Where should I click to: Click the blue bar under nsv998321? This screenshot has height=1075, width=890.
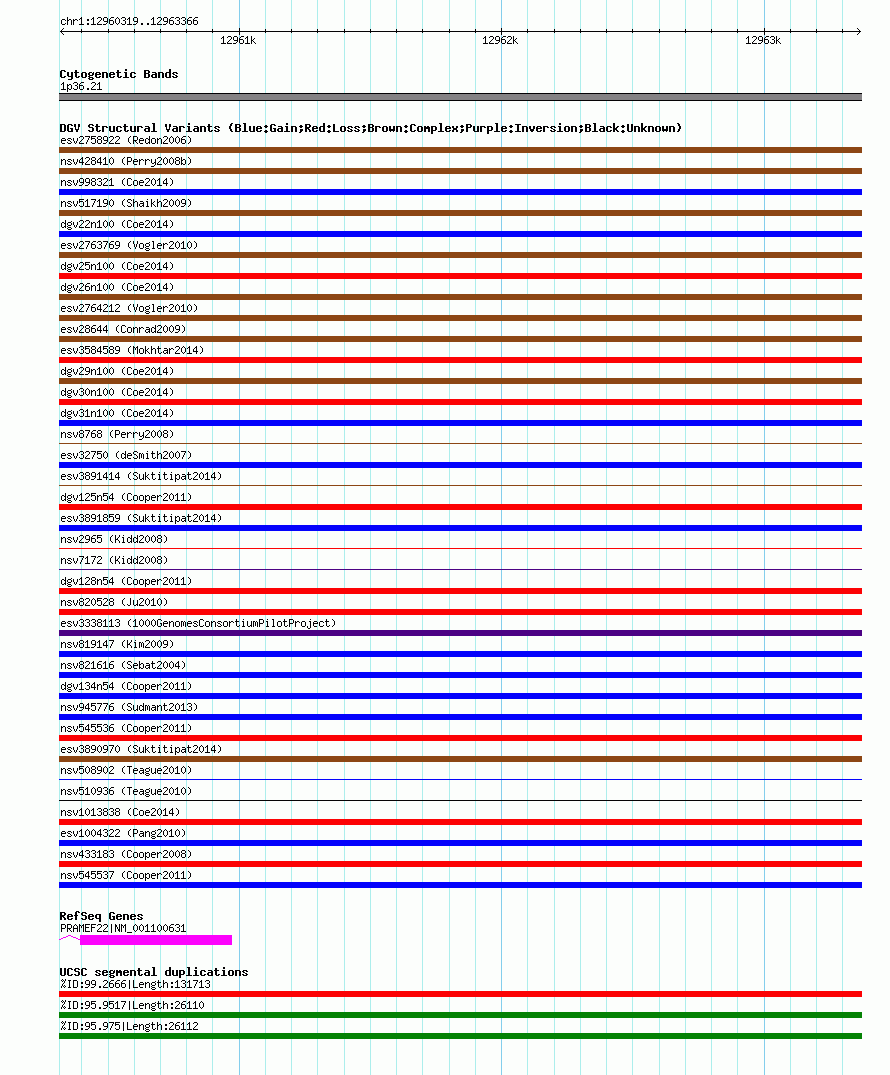pyautogui.click(x=460, y=192)
